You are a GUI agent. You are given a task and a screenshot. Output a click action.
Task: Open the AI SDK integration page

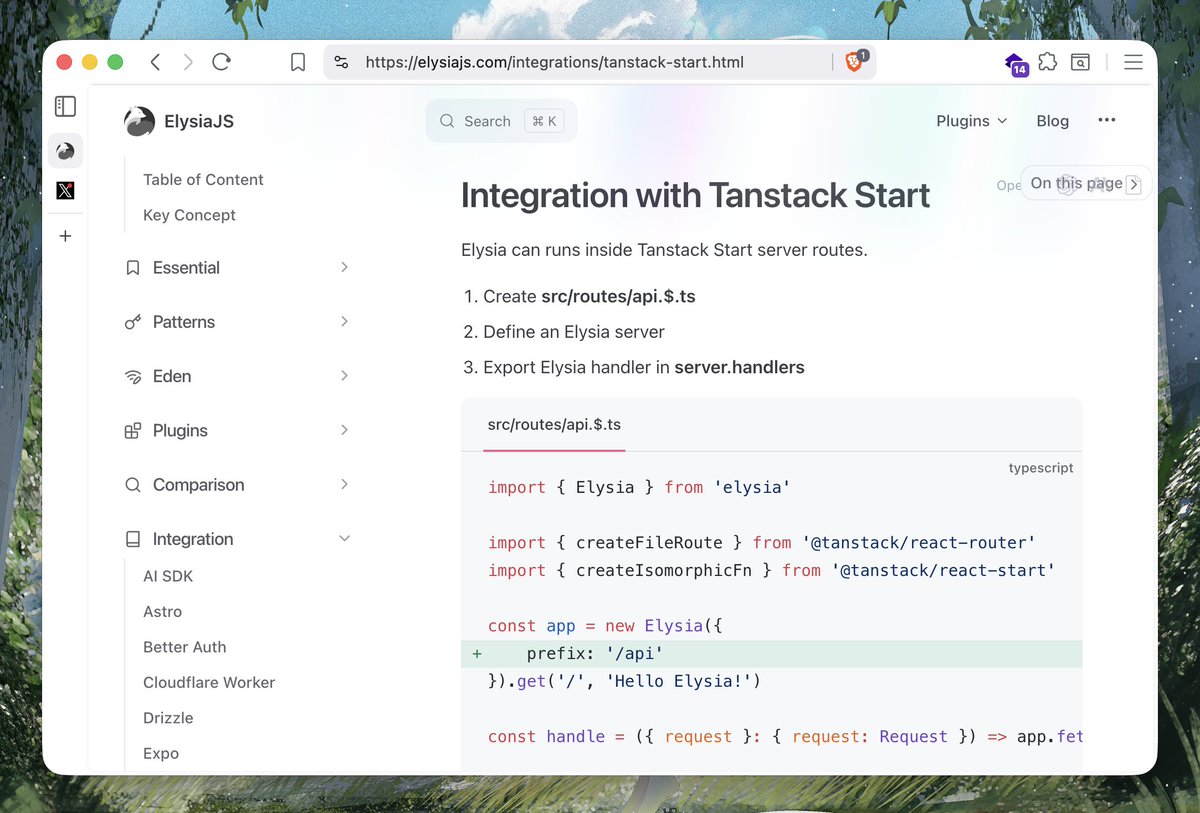click(x=168, y=576)
